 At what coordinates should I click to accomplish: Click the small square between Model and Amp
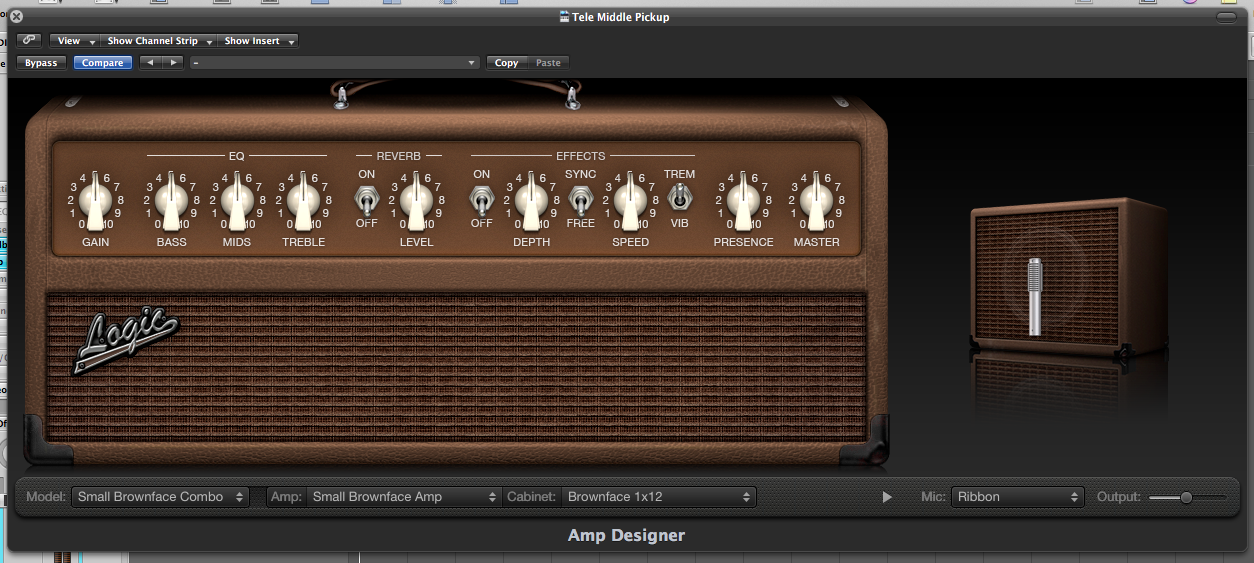pyautogui.click(x=258, y=496)
